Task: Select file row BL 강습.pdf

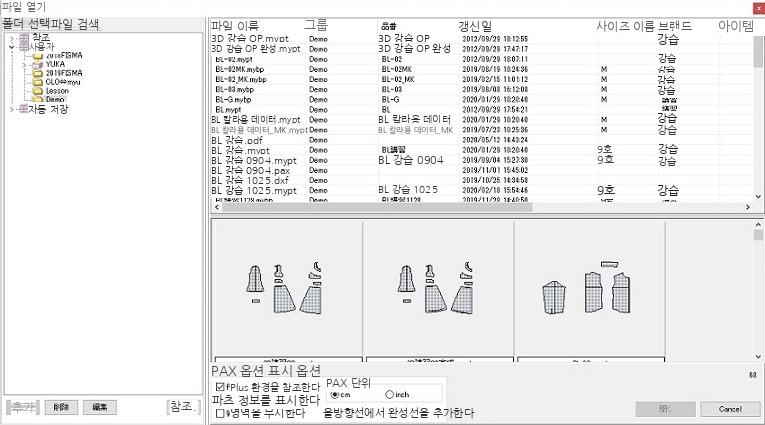Action: pyautogui.click(x=482, y=140)
